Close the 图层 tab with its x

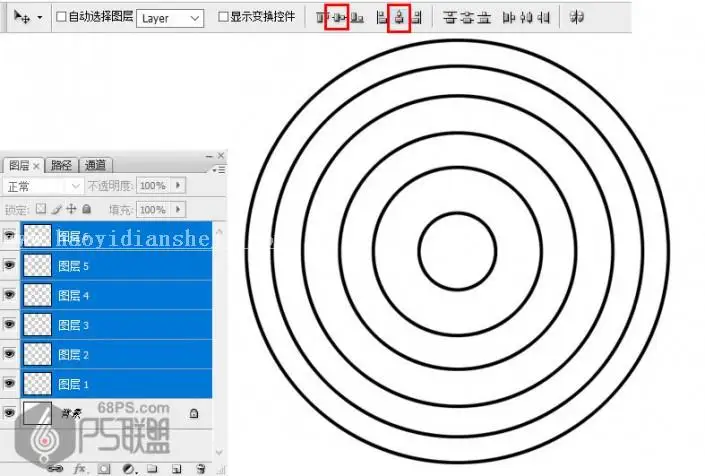pos(36,166)
